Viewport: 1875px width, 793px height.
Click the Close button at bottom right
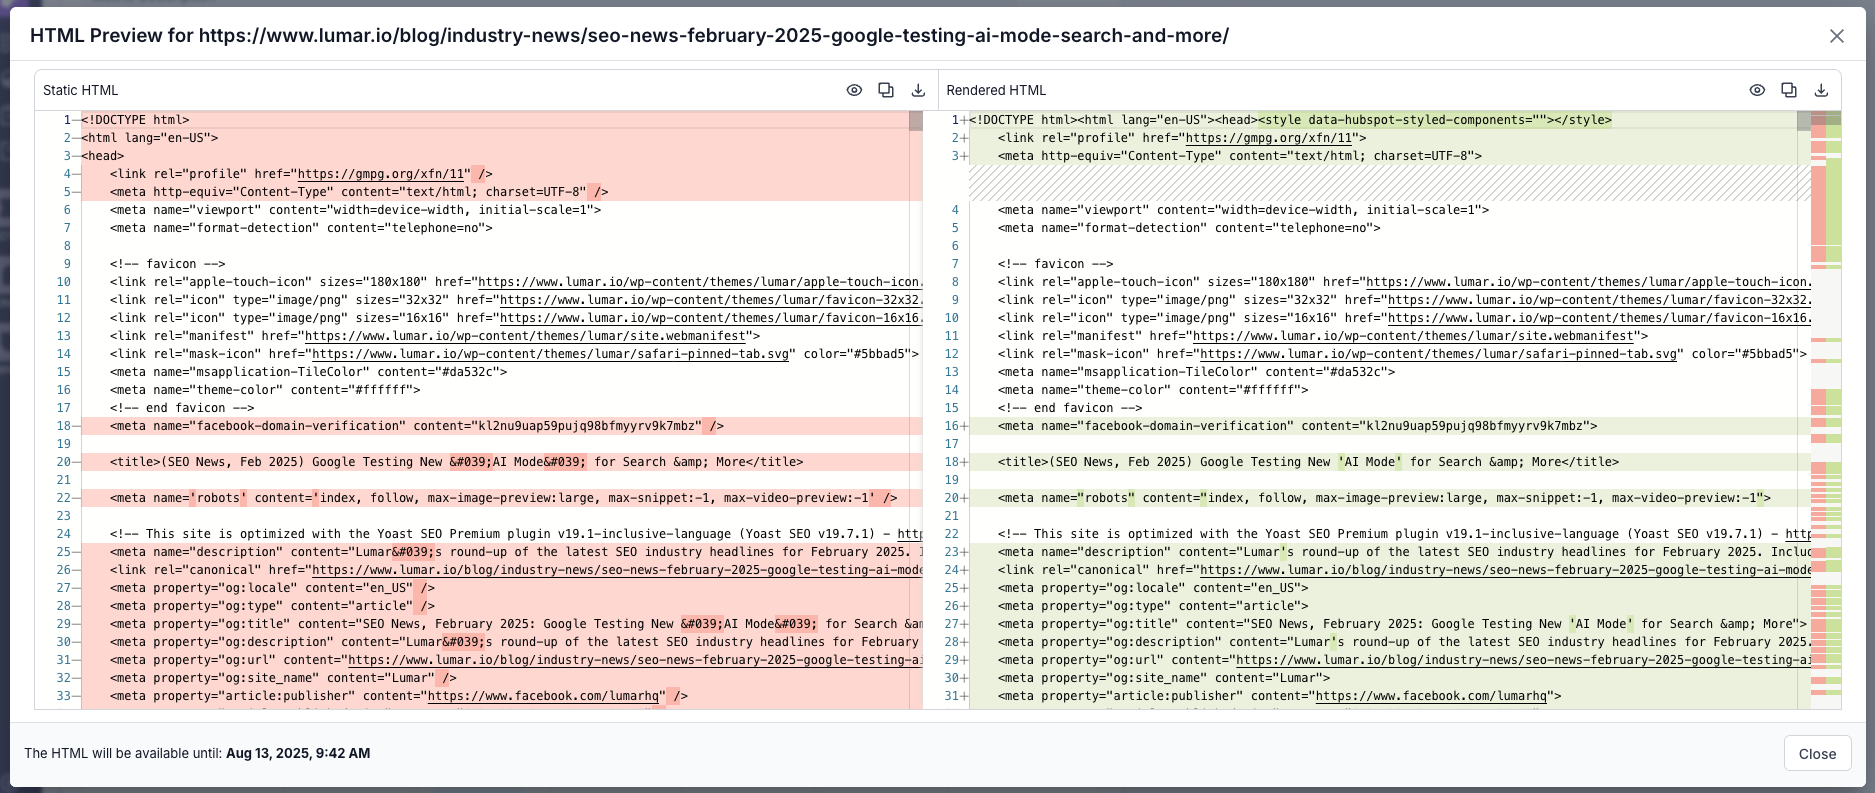[1817, 754]
